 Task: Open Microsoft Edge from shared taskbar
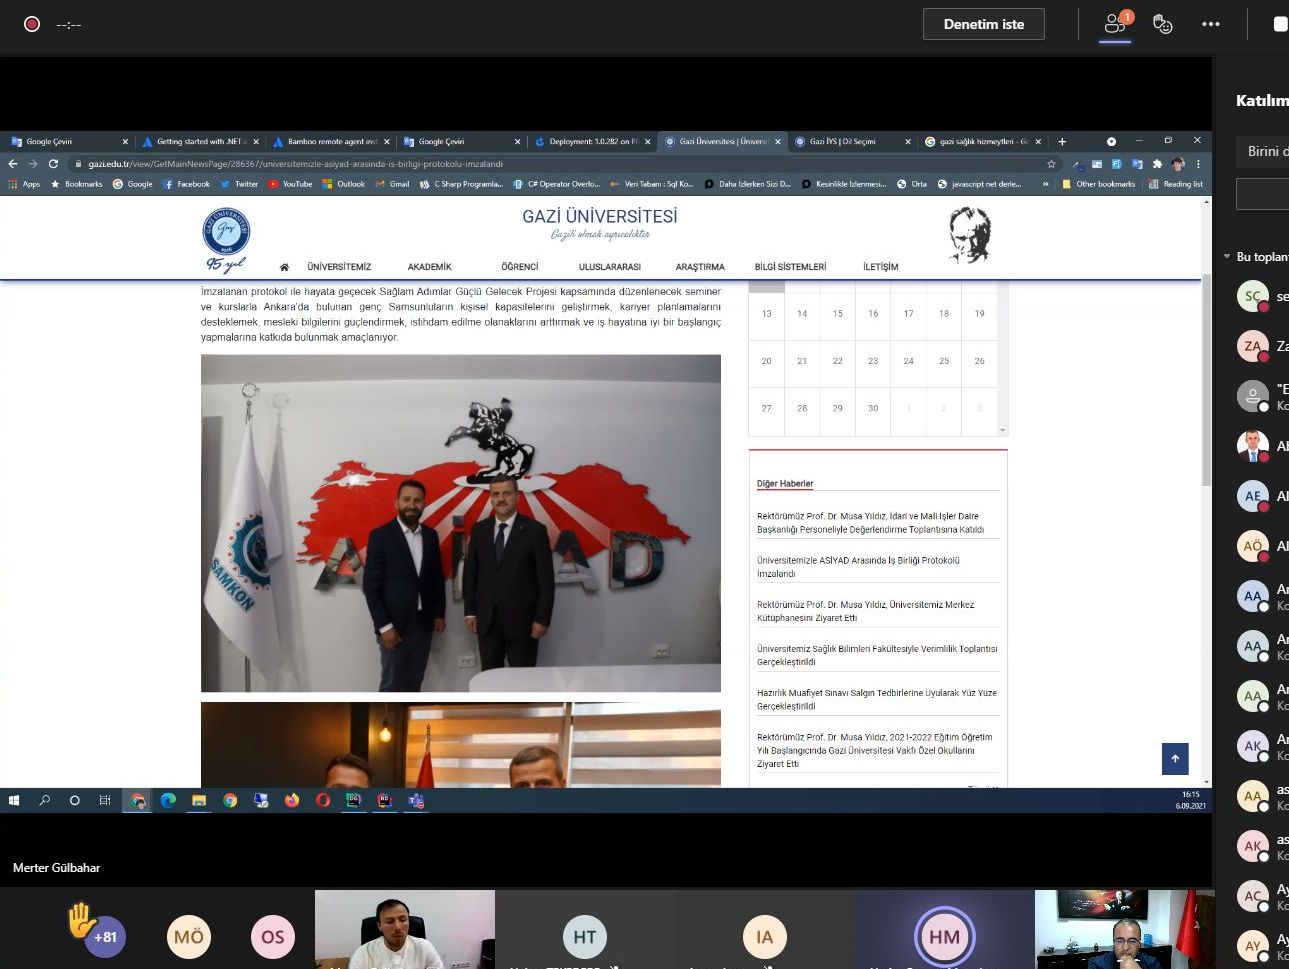click(x=168, y=800)
